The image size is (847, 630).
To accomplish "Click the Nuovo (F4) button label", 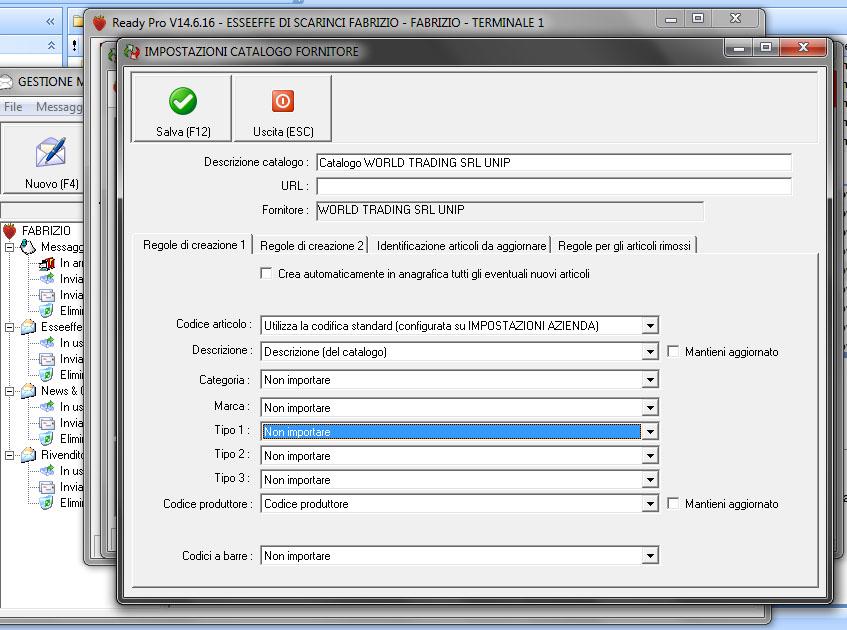I will (x=51, y=184).
